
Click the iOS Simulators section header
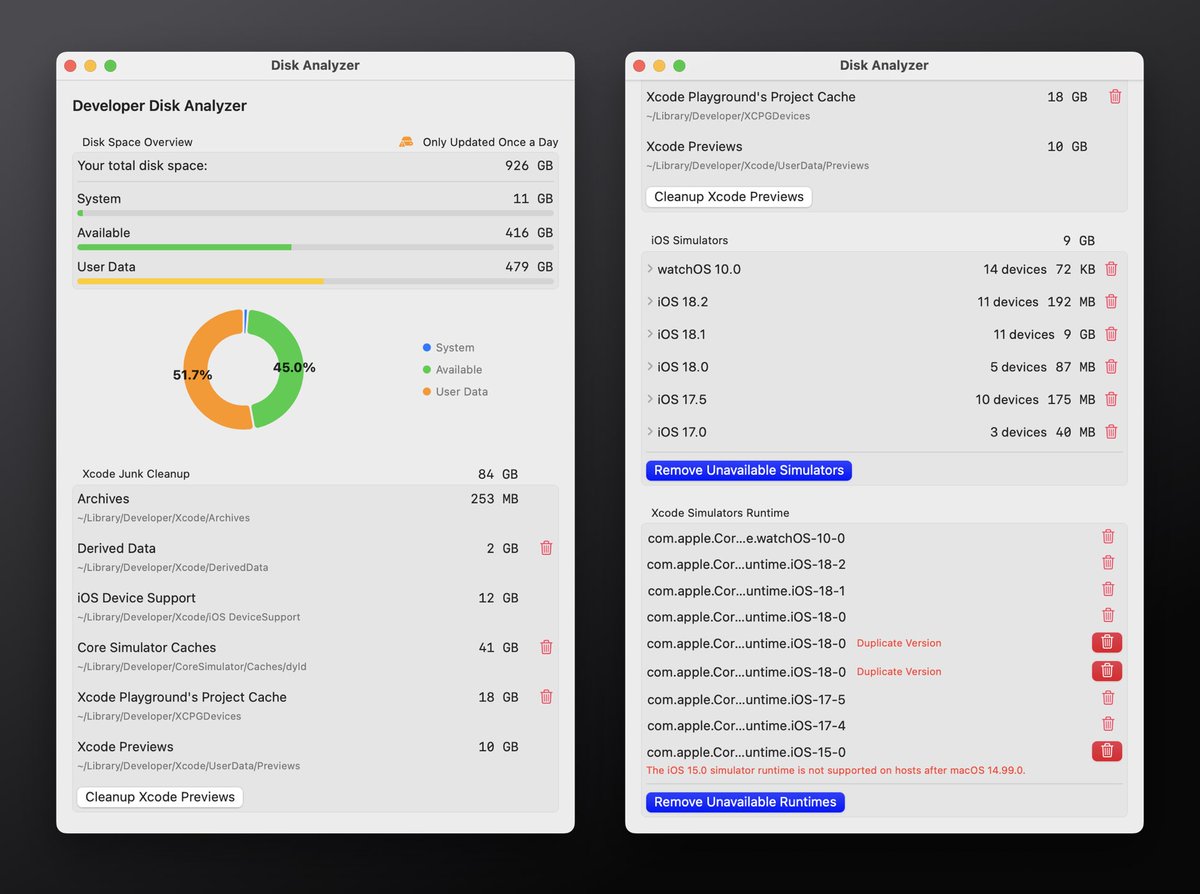689,241
